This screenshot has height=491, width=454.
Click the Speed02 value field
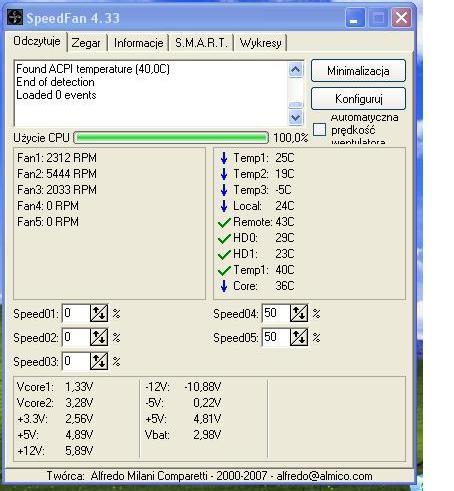point(76,337)
